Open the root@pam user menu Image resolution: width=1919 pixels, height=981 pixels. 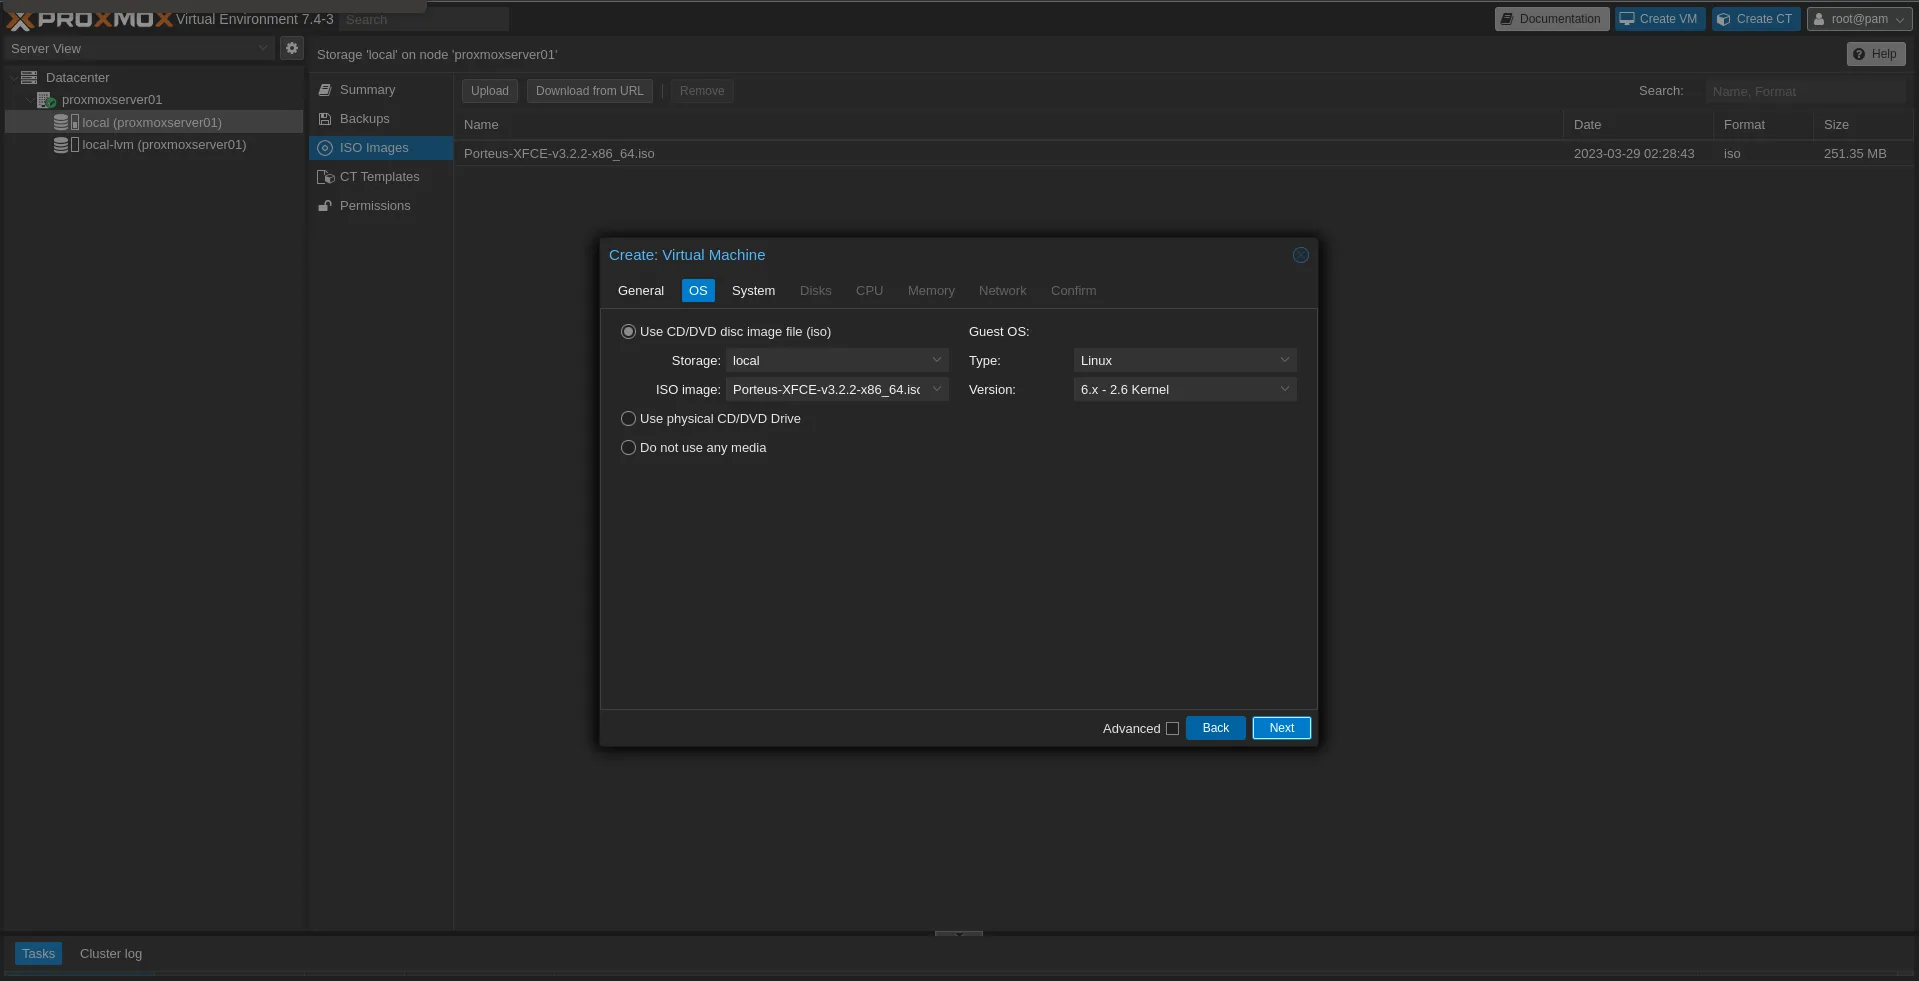point(1859,19)
